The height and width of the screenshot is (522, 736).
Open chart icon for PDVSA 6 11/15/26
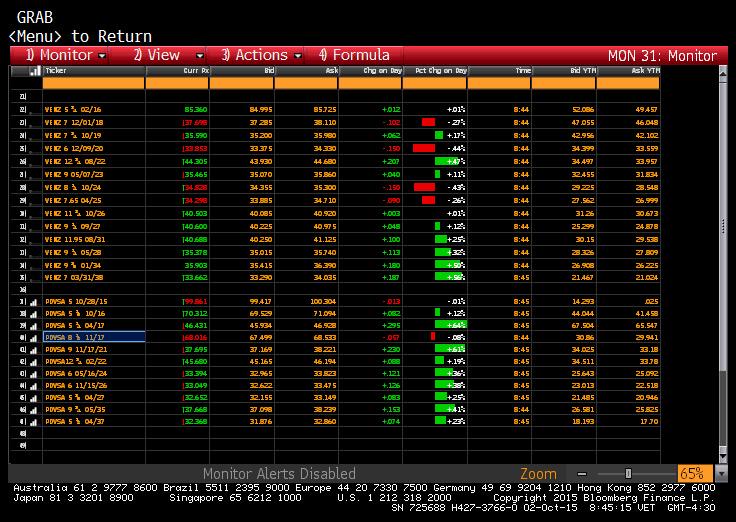(33, 386)
